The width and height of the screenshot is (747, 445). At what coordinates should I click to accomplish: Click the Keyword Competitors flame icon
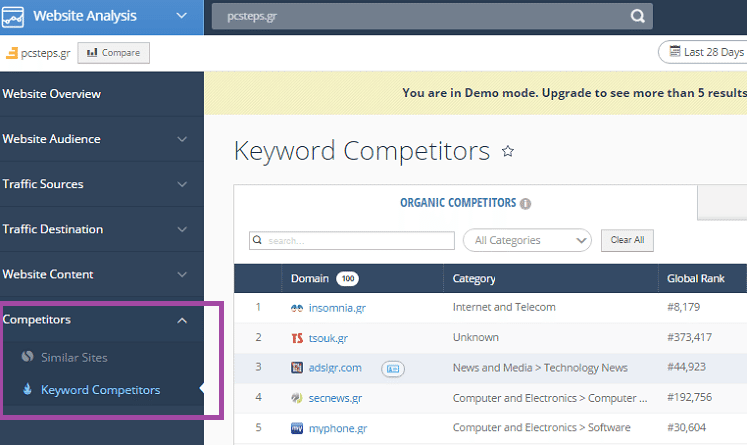28,389
